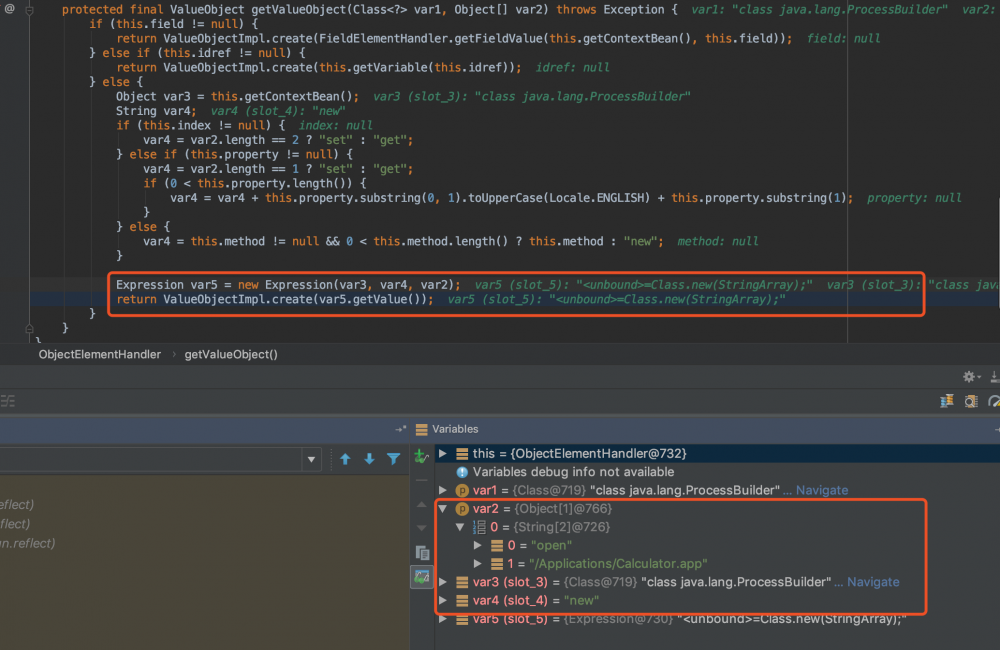
Task: Click Navigate link on the var1 row
Action: pyautogui.click(x=821, y=491)
